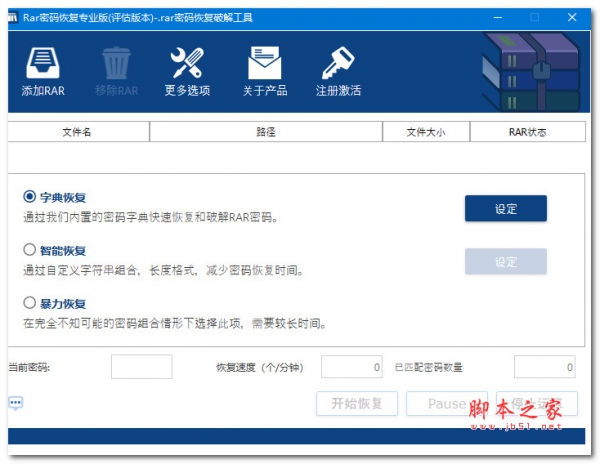Click the 恢复速度 value field
Image resolution: width=600 pixels, height=464 pixels.
pos(352,367)
